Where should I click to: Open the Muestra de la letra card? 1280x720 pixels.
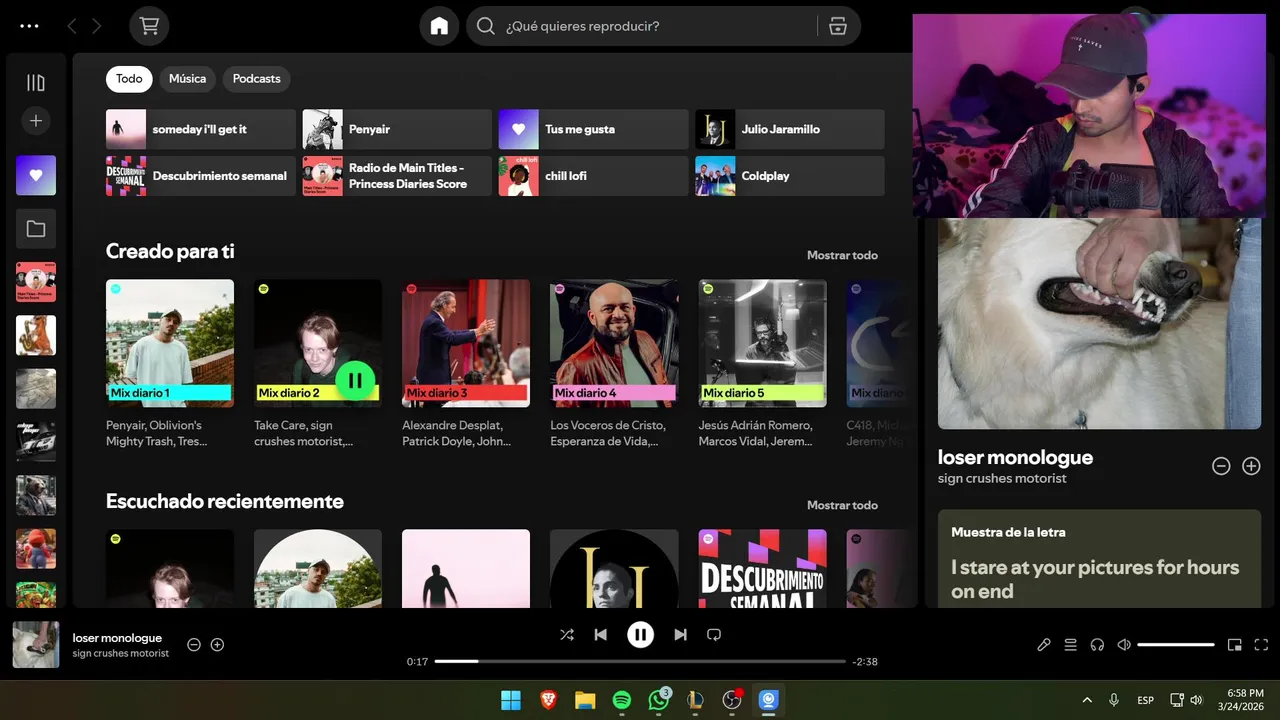[x=1099, y=558]
